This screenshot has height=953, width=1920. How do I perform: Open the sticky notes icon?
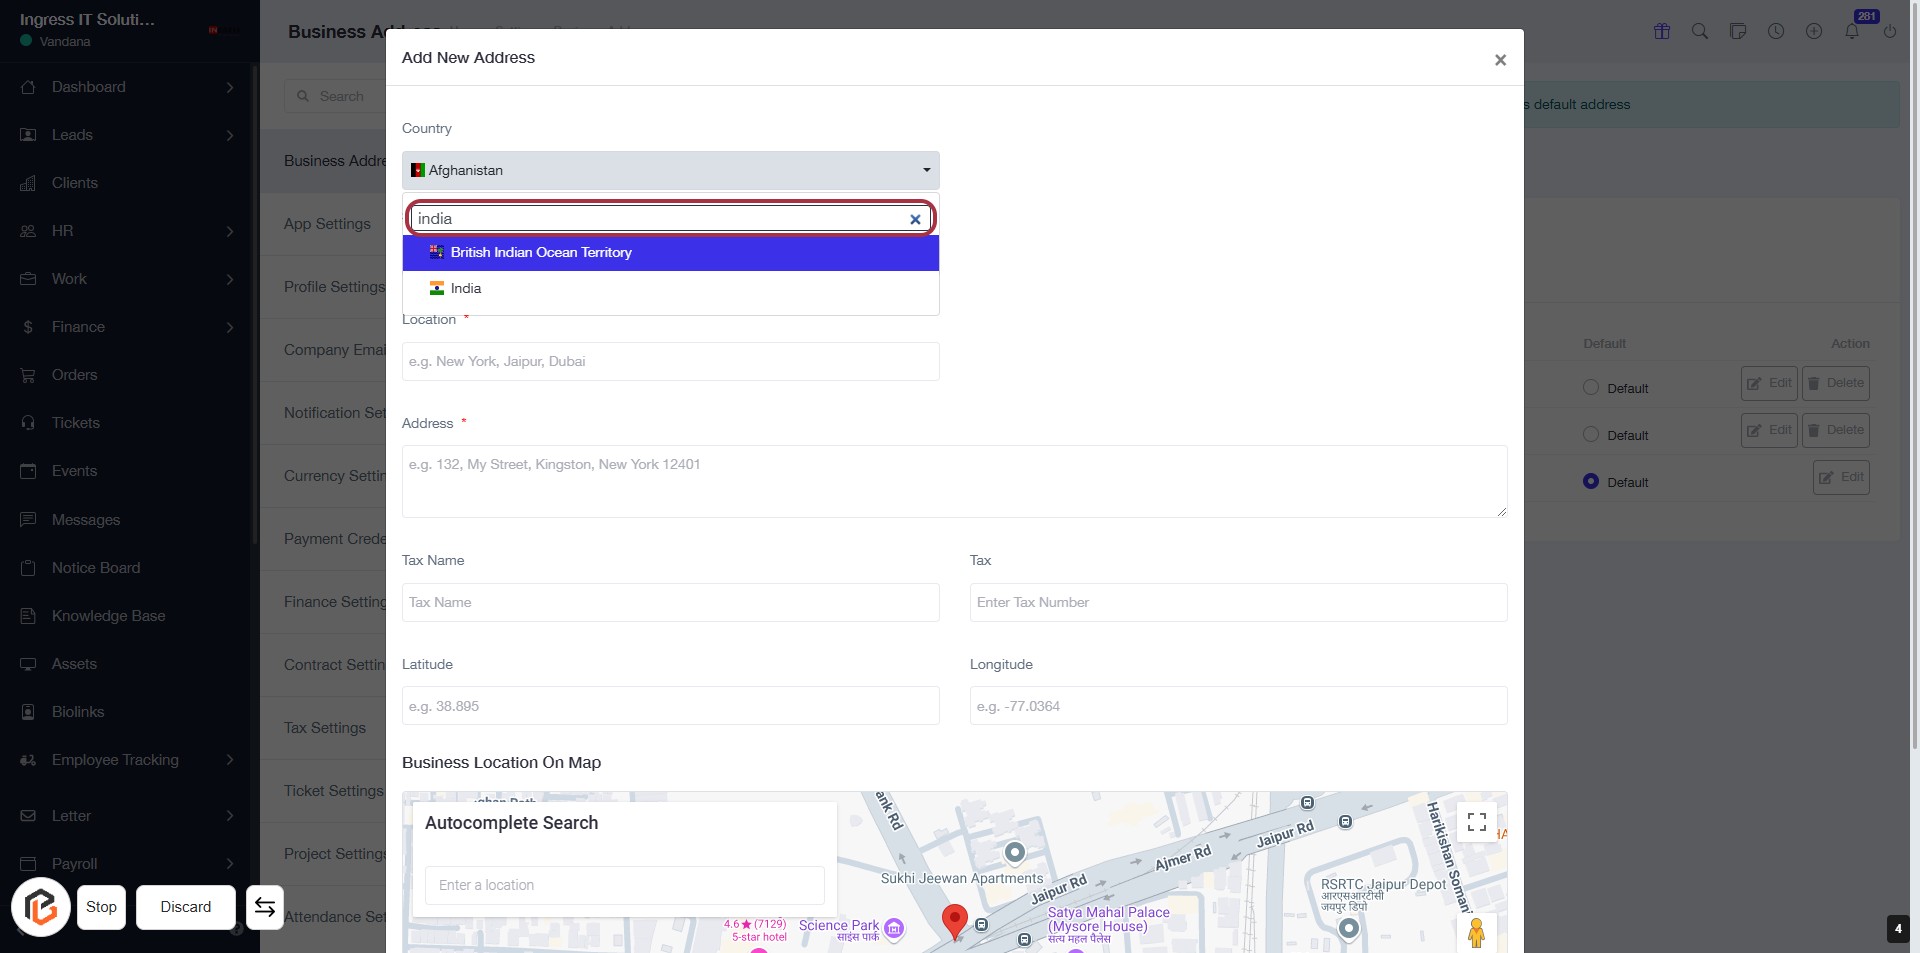point(1738,31)
